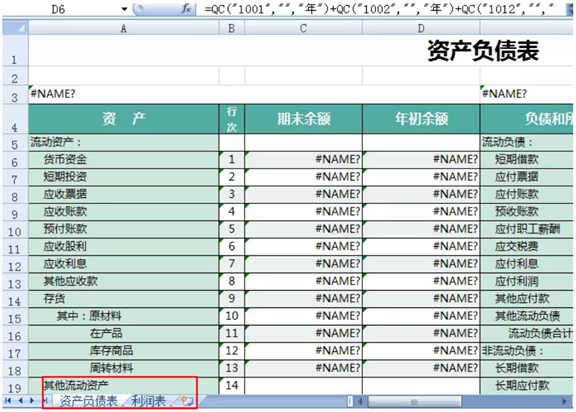This screenshot has height=412, width=576.
Task: Click the formula bar with QC formula
Action: (380, 9)
